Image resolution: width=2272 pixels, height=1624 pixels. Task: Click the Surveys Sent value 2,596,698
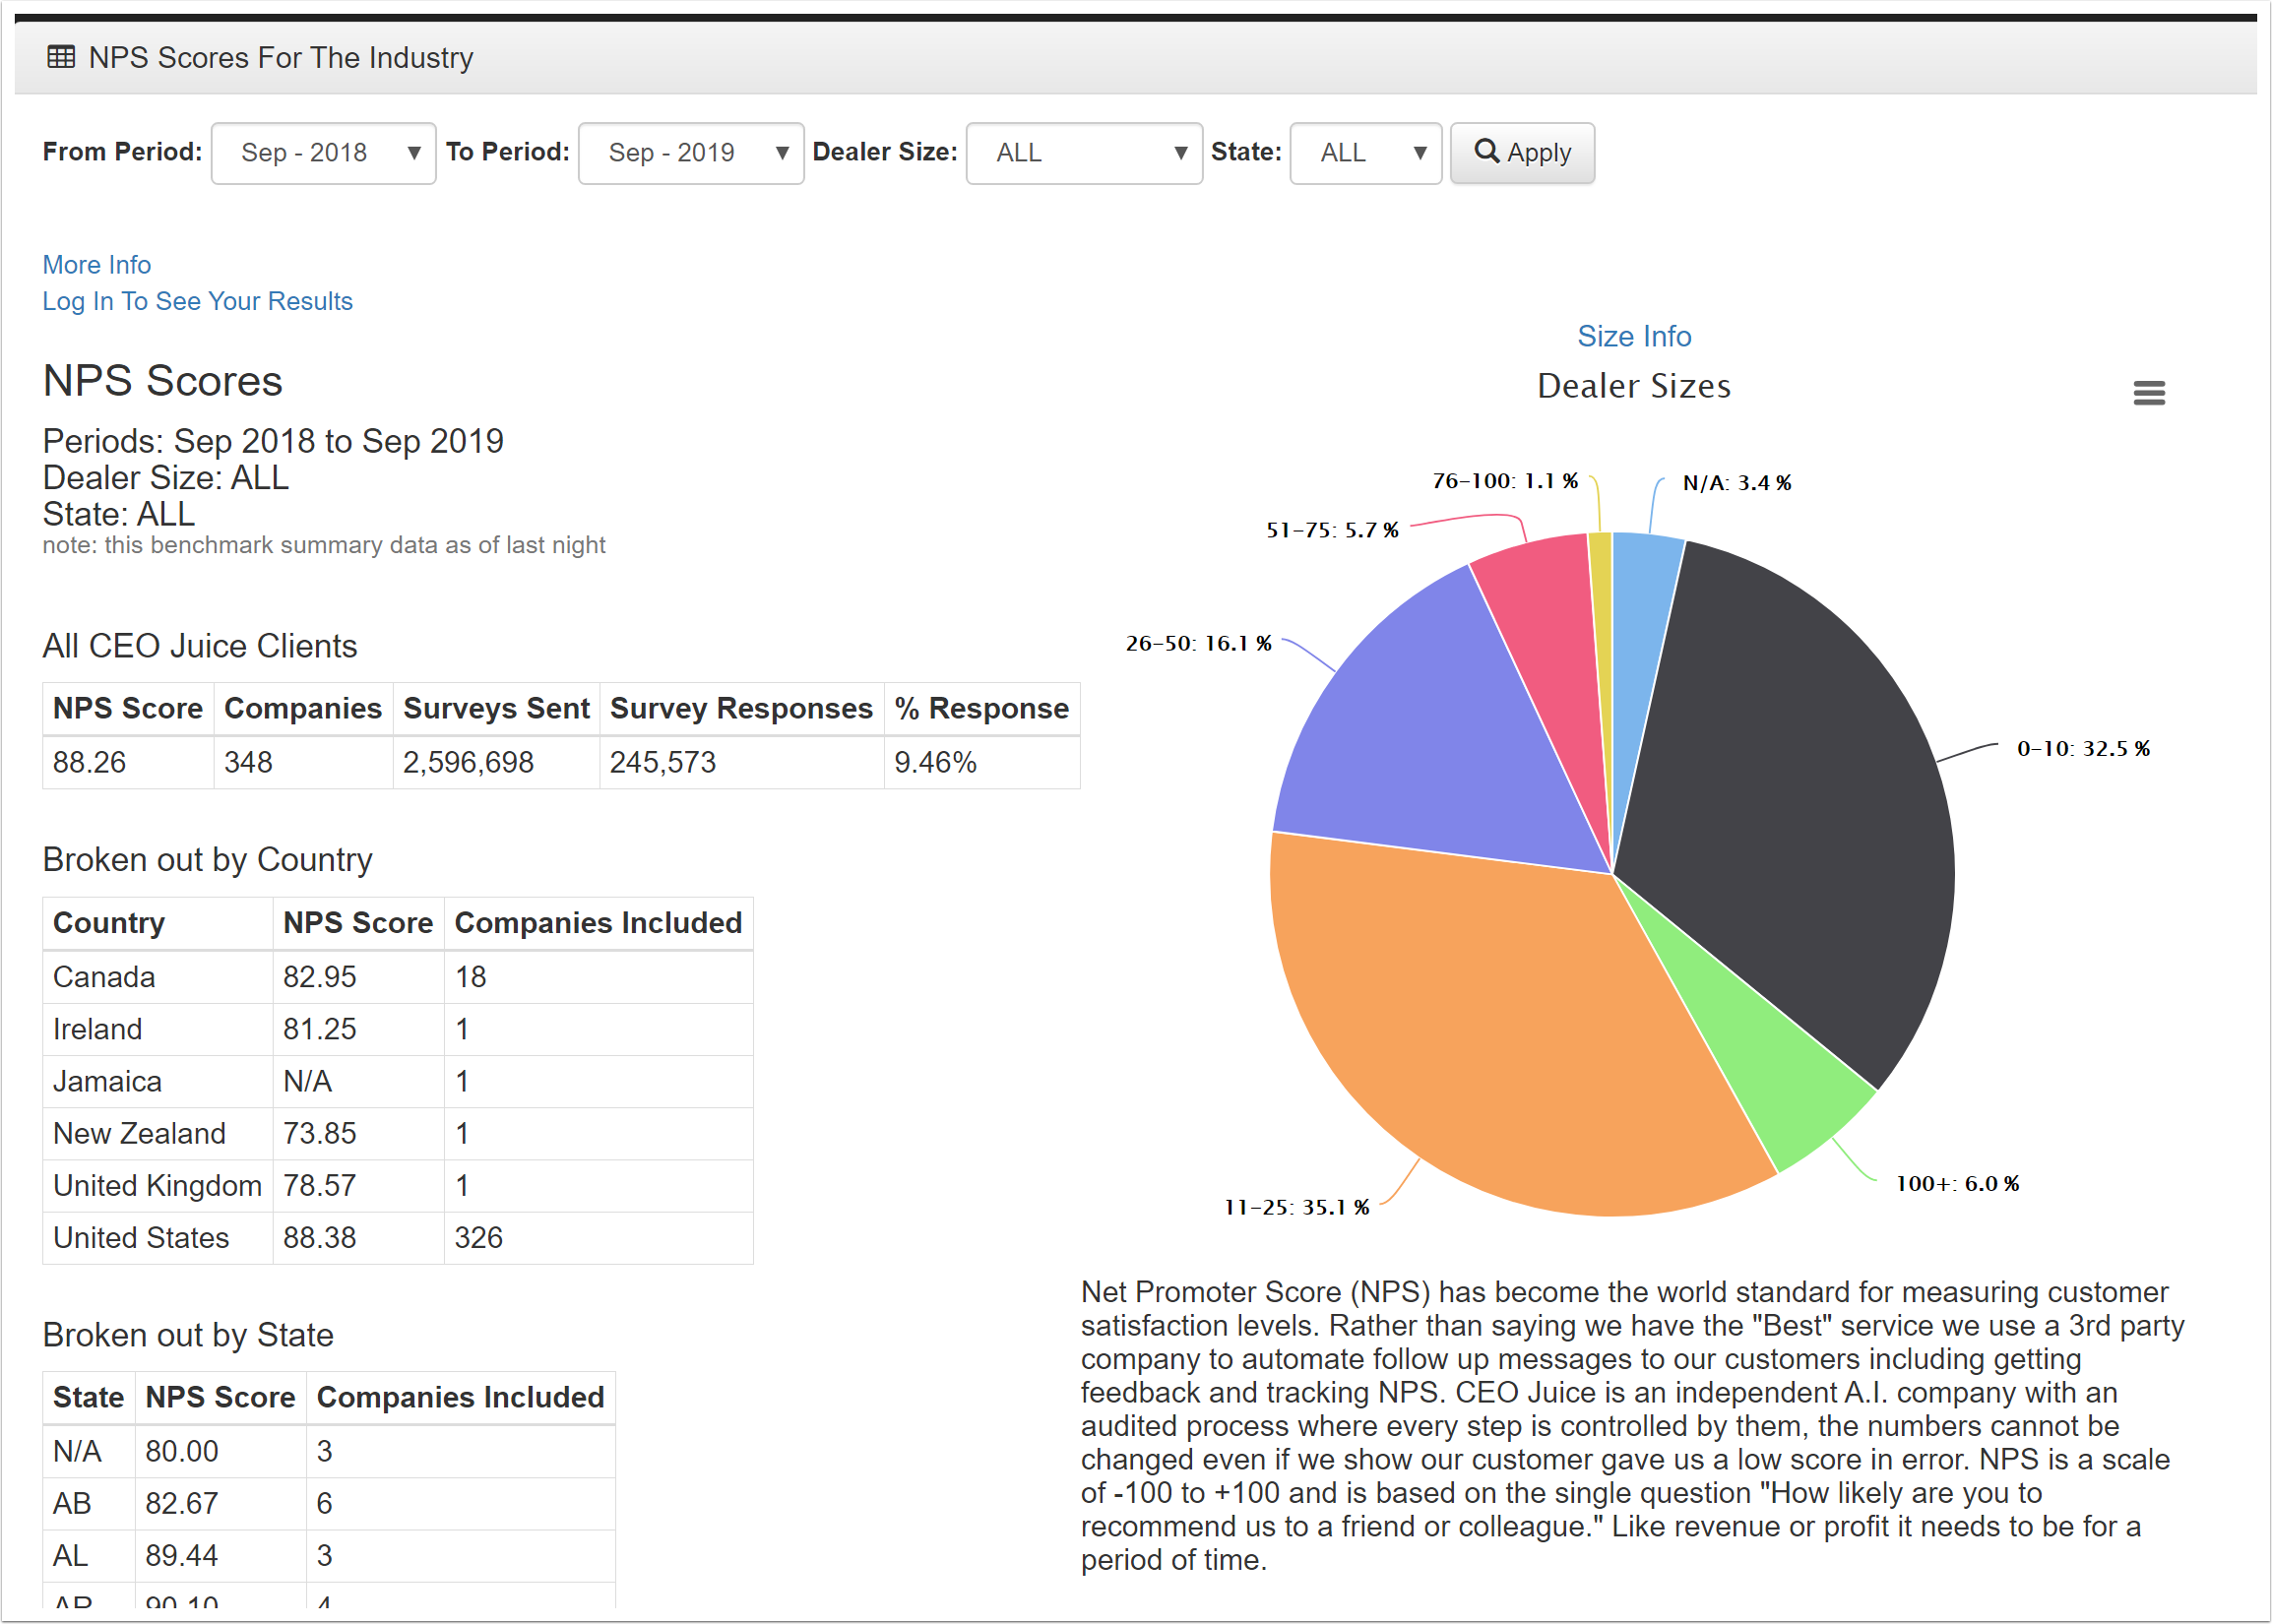pos(468,763)
